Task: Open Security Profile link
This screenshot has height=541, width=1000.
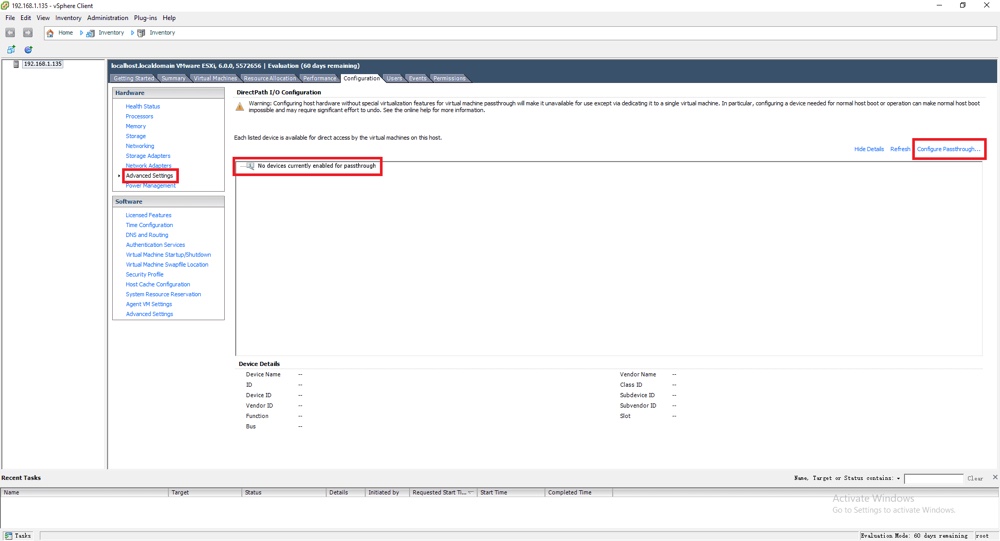Action: pyautogui.click(x=145, y=274)
